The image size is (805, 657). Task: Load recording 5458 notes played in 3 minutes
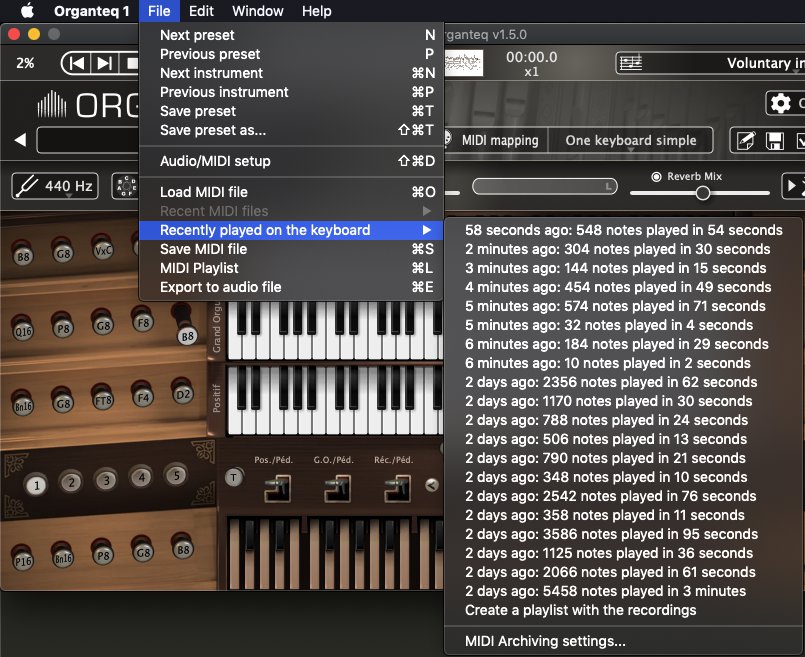624,591
